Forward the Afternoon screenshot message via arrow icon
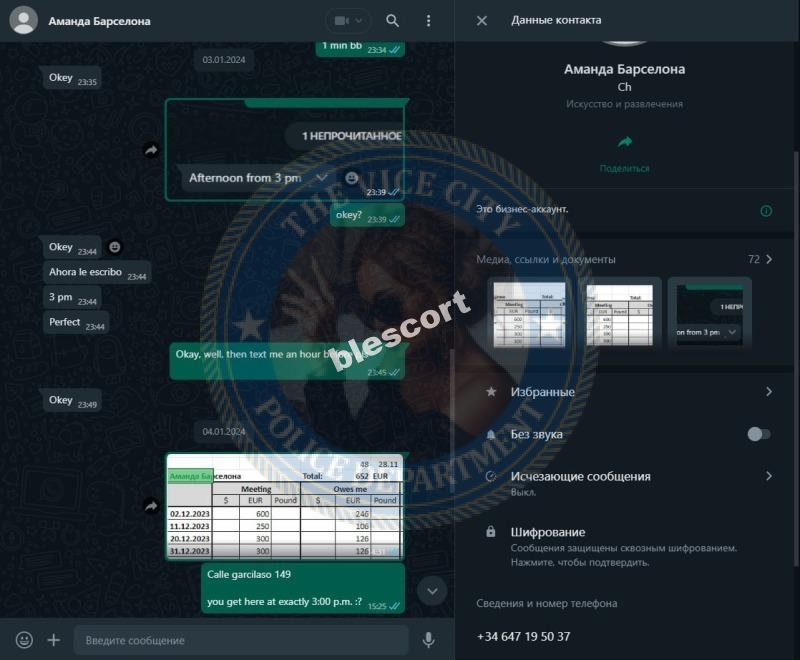 point(151,150)
